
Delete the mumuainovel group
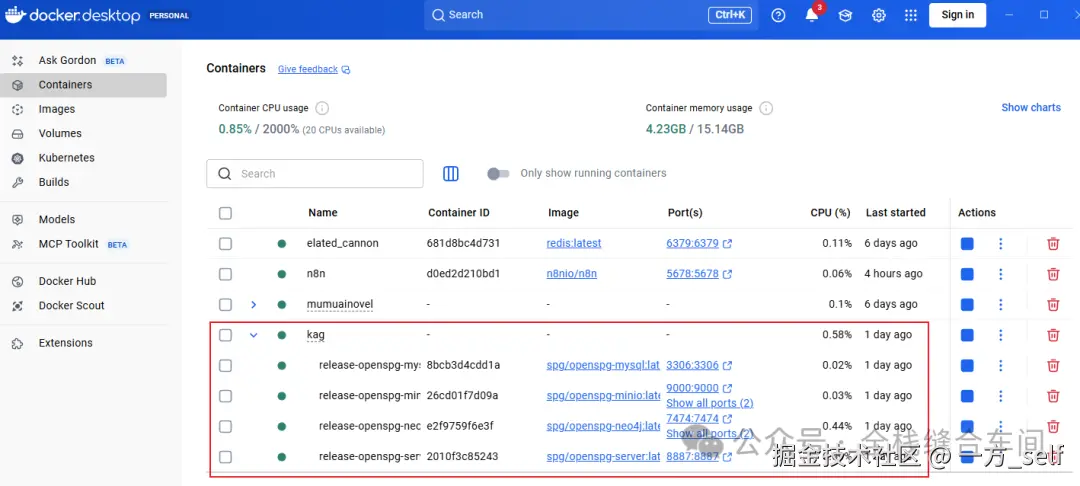coord(1053,304)
